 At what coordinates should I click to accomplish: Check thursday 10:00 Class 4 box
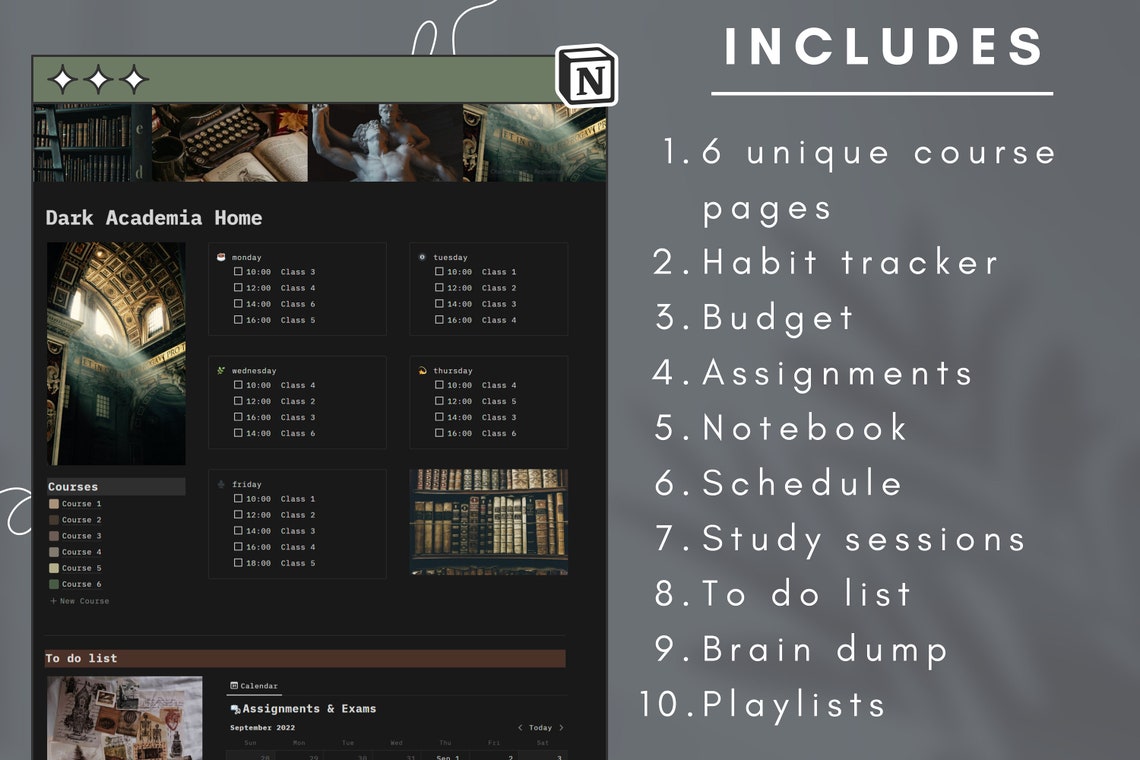(x=439, y=385)
